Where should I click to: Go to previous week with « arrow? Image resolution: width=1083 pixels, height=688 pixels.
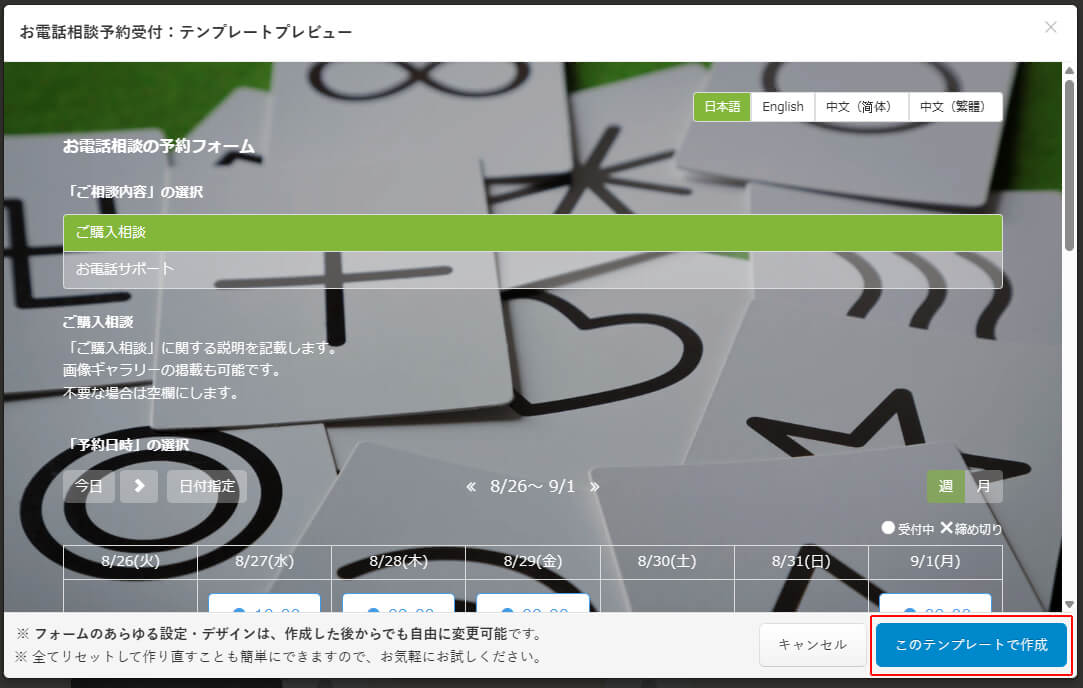click(471, 487)
